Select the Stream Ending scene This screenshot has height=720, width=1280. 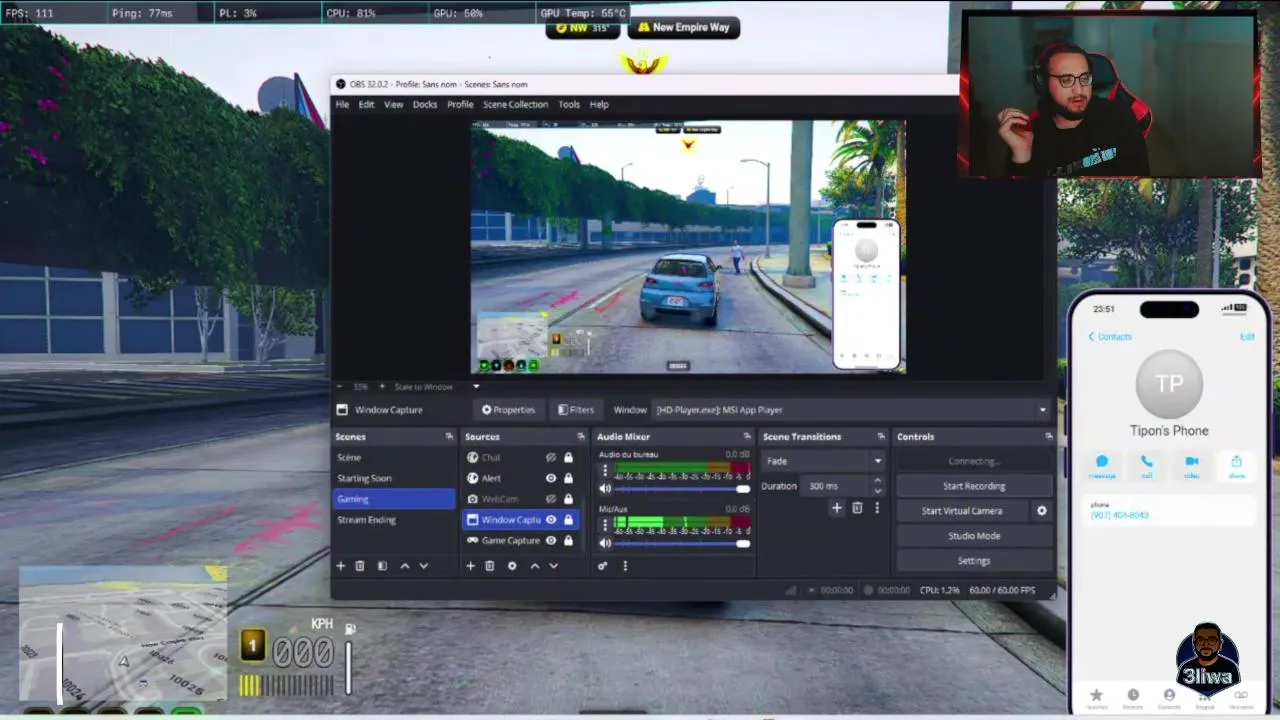(393, 520)
